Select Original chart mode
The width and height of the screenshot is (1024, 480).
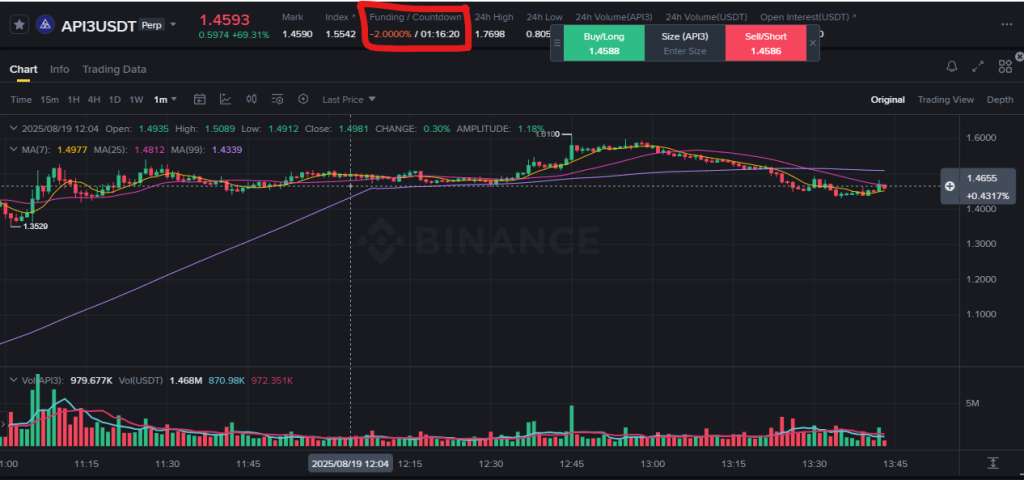click(x=888, y=100)
